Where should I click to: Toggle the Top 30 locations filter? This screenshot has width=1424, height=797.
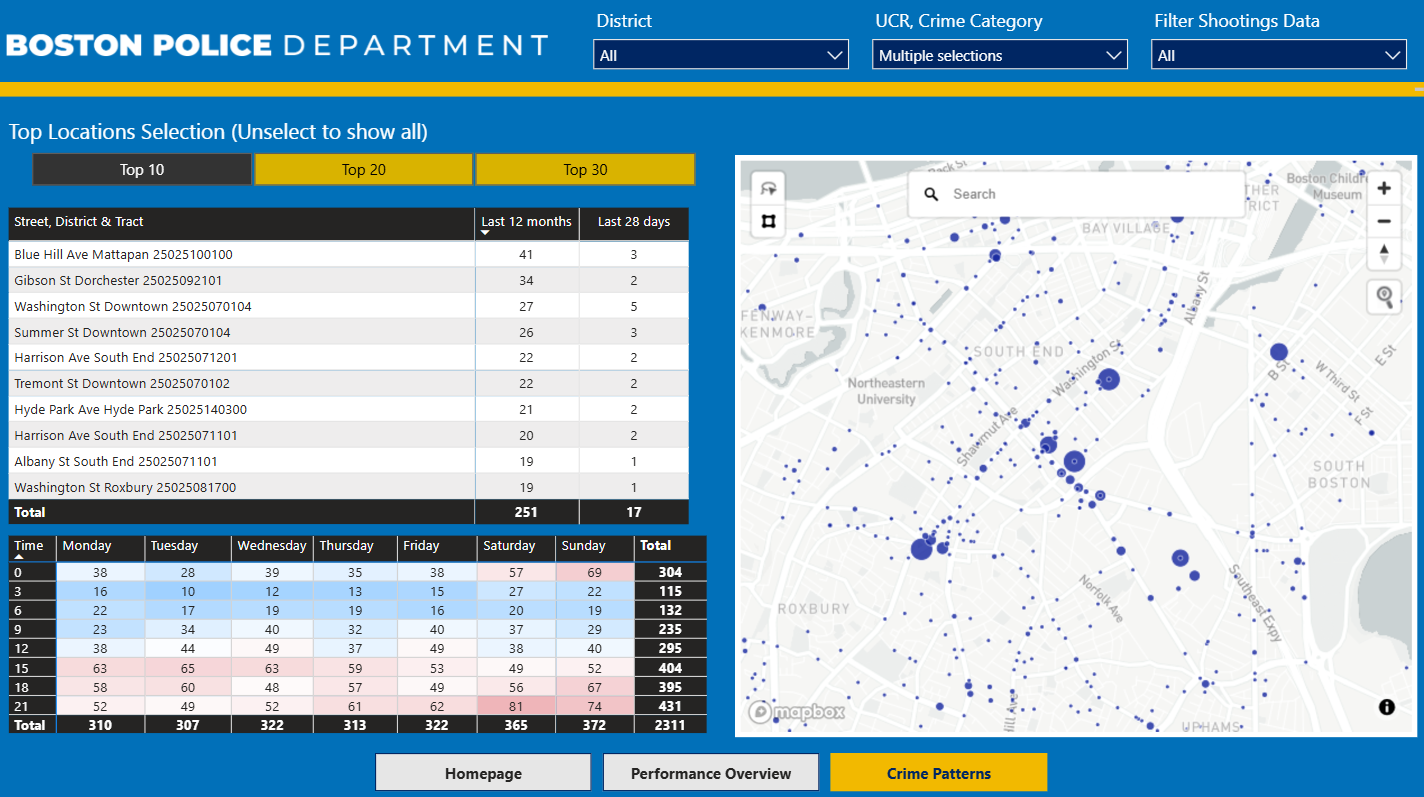pyautogui.click(x=585, y=169)
